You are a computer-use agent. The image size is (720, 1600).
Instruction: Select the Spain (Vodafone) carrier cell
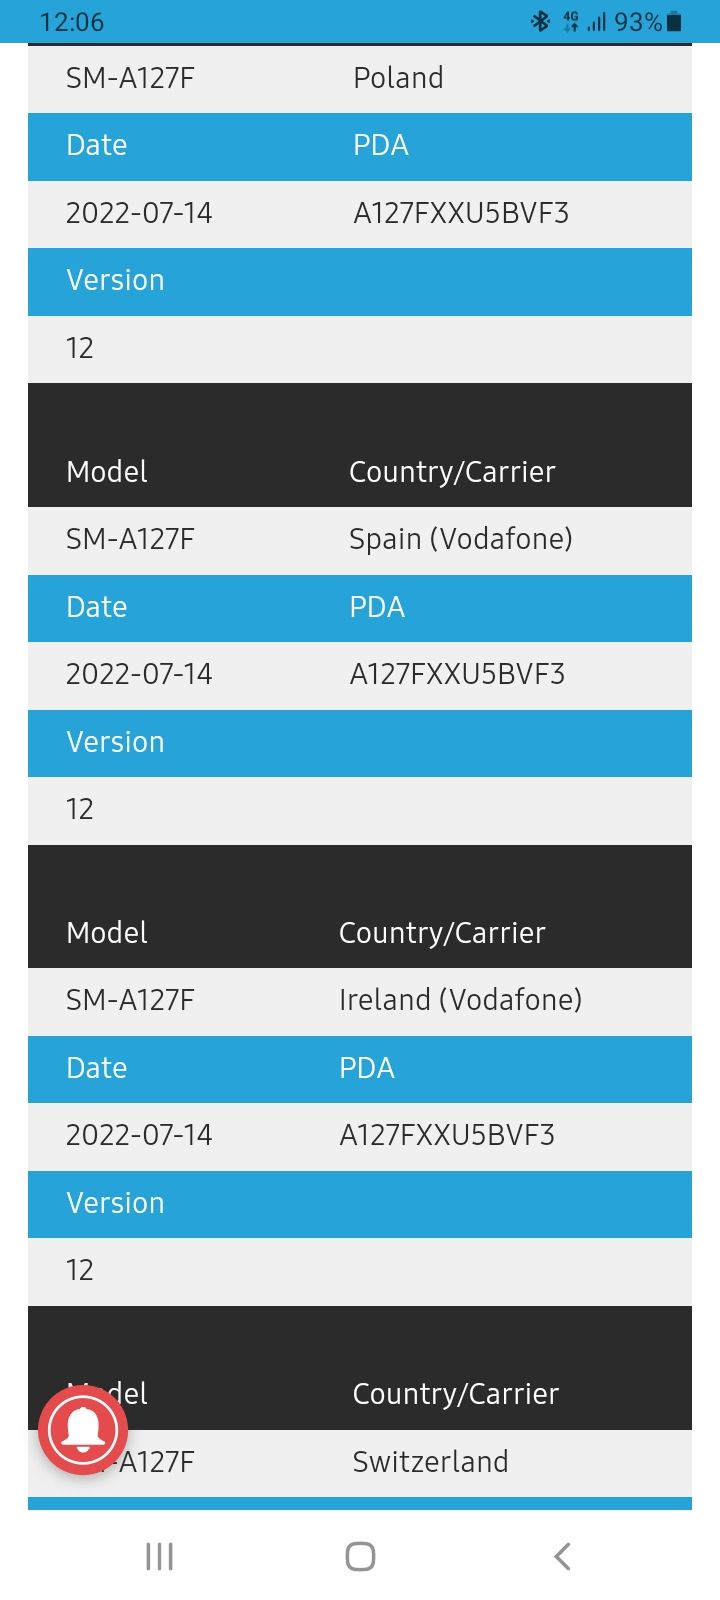point(460,539)
